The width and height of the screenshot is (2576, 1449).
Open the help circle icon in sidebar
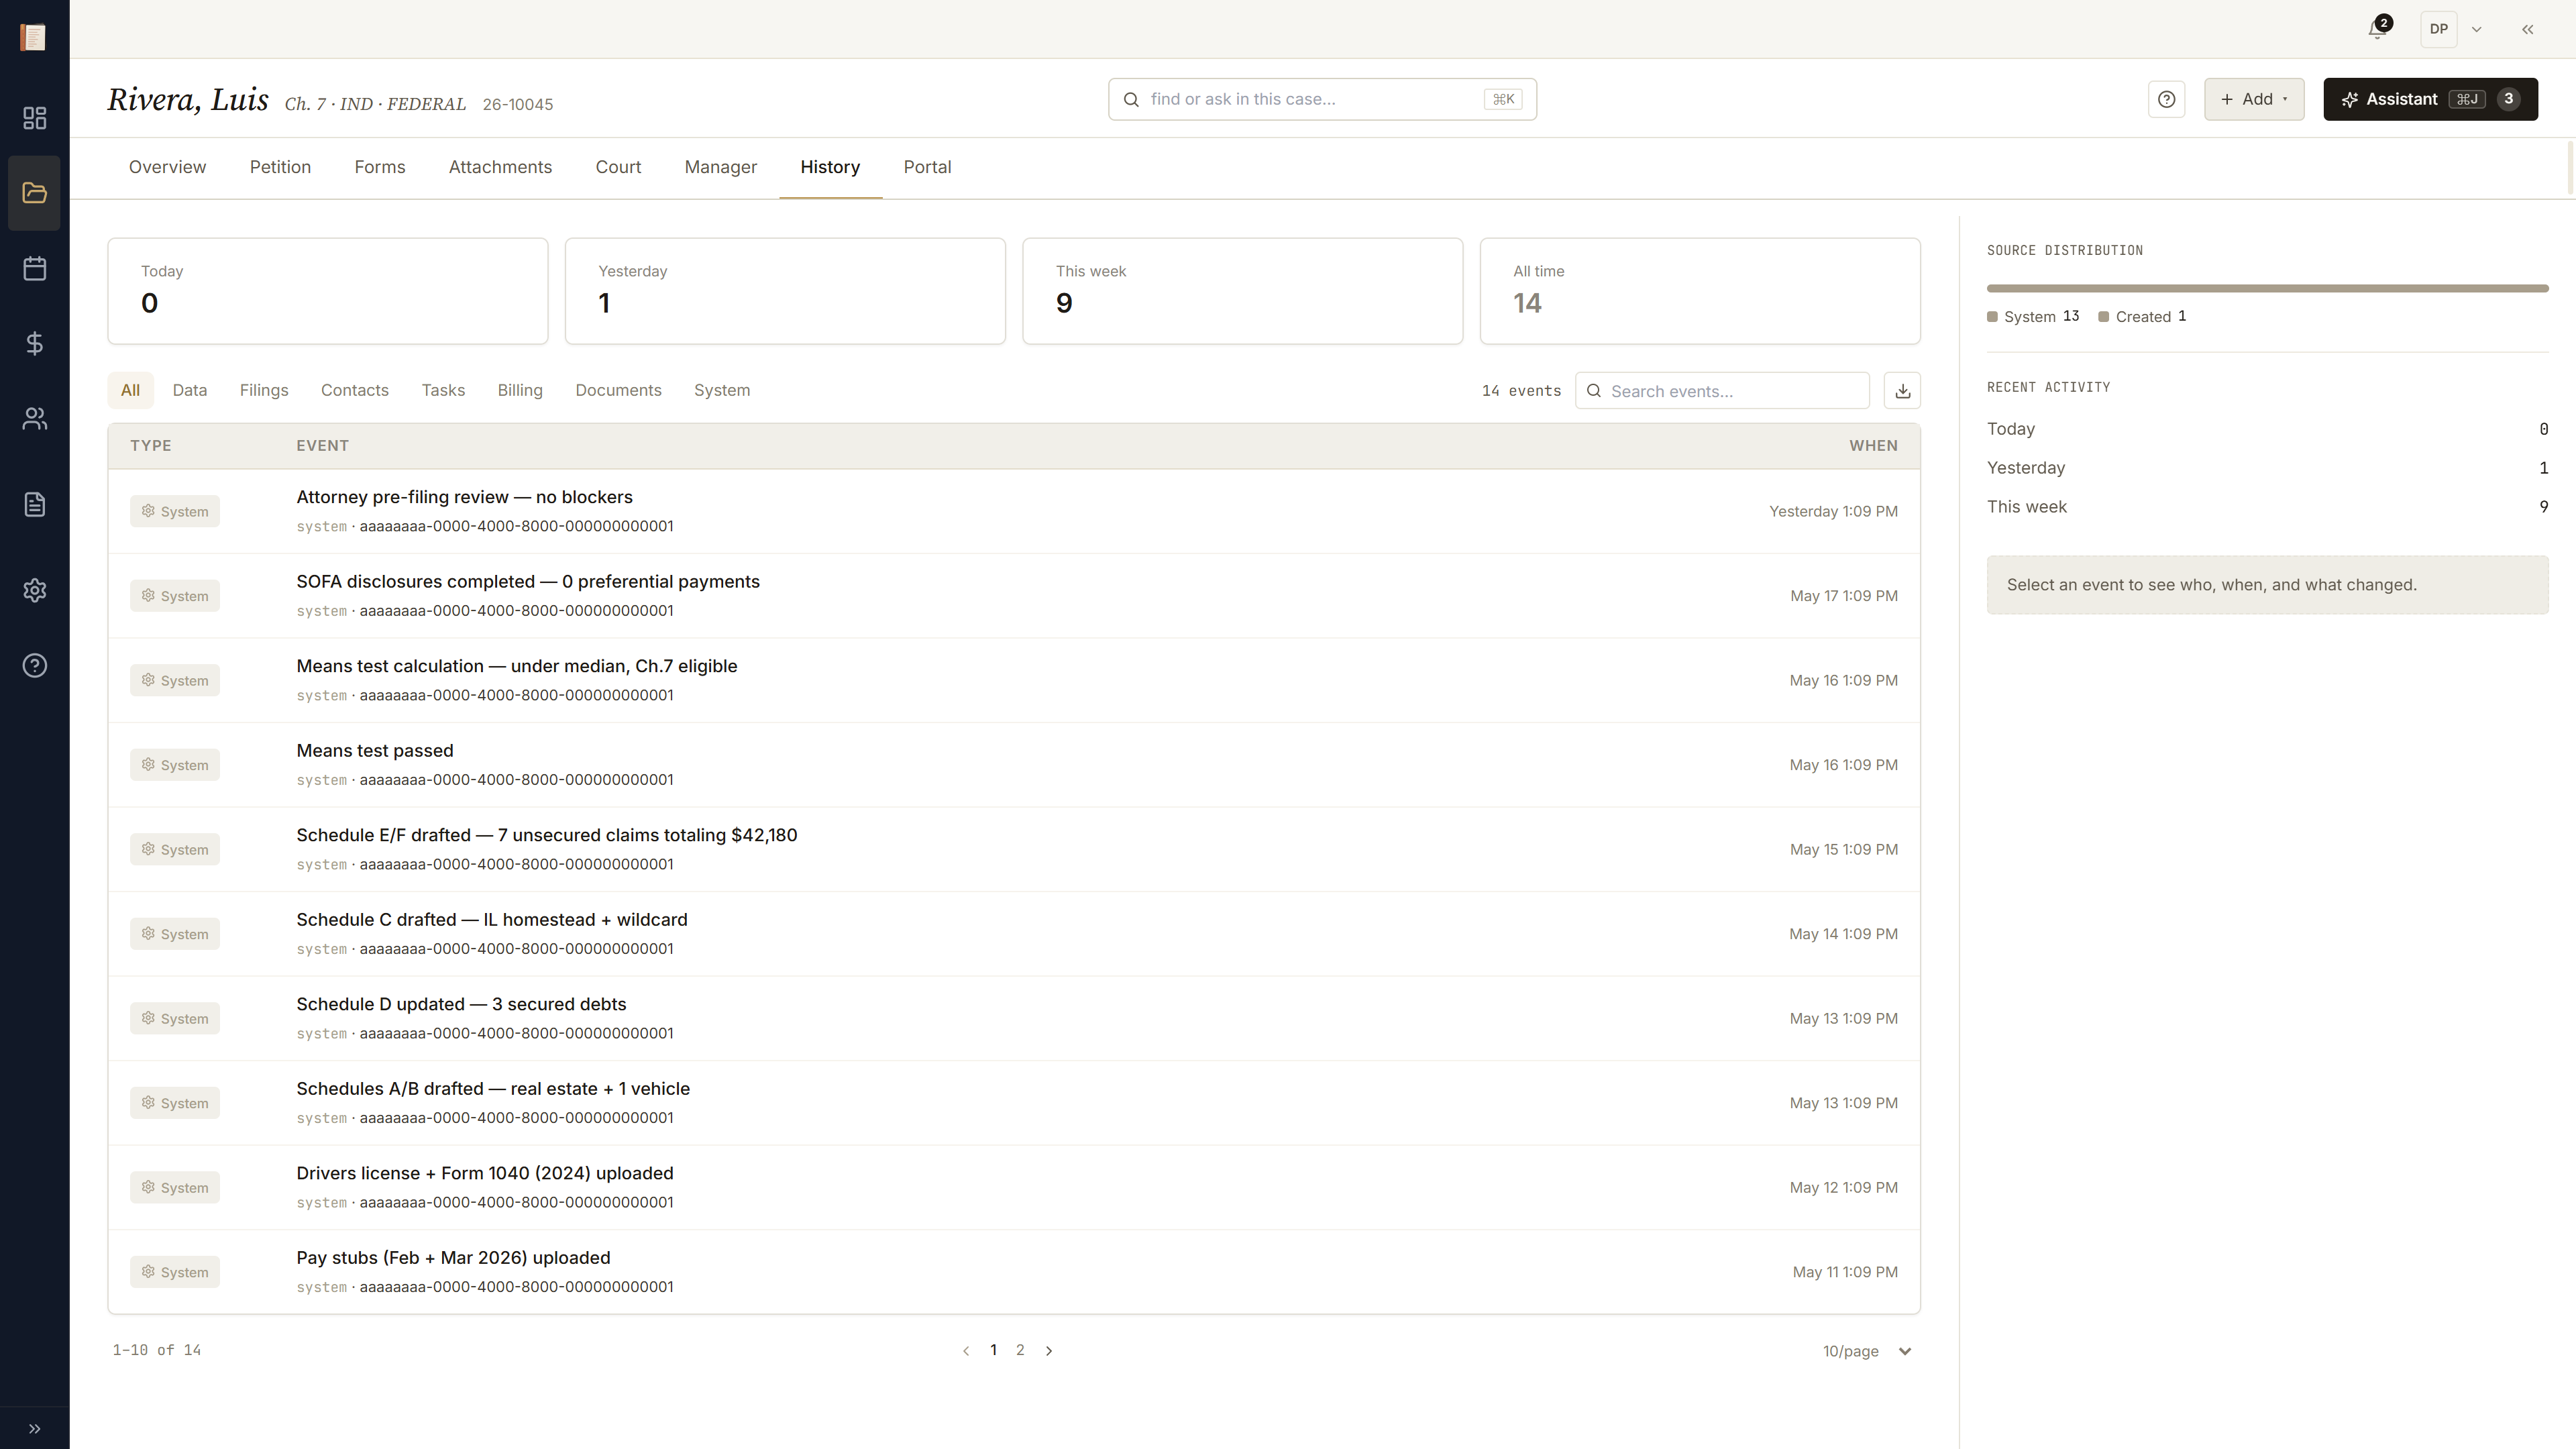pos(34,666)
